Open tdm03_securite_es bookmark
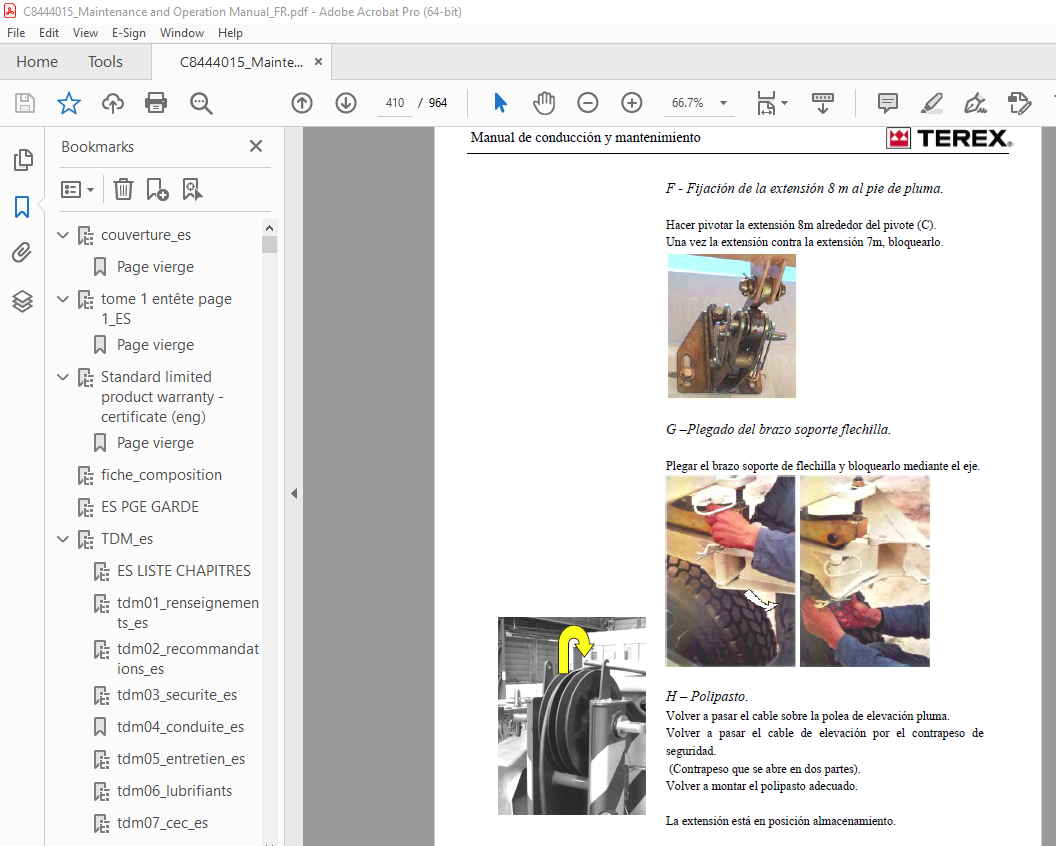The height and width of the screenshot is (846, 1056). point(176,695)
